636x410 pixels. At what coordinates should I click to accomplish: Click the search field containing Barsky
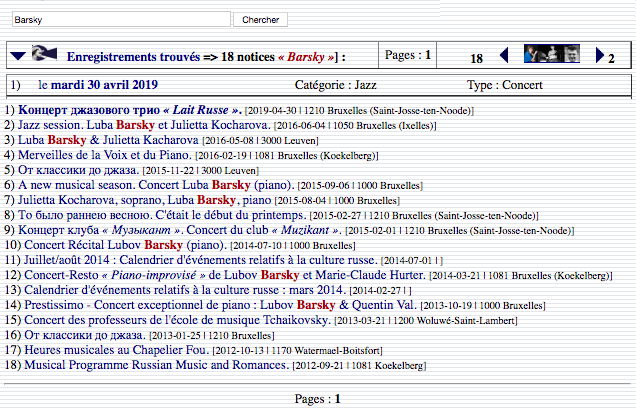121,19
